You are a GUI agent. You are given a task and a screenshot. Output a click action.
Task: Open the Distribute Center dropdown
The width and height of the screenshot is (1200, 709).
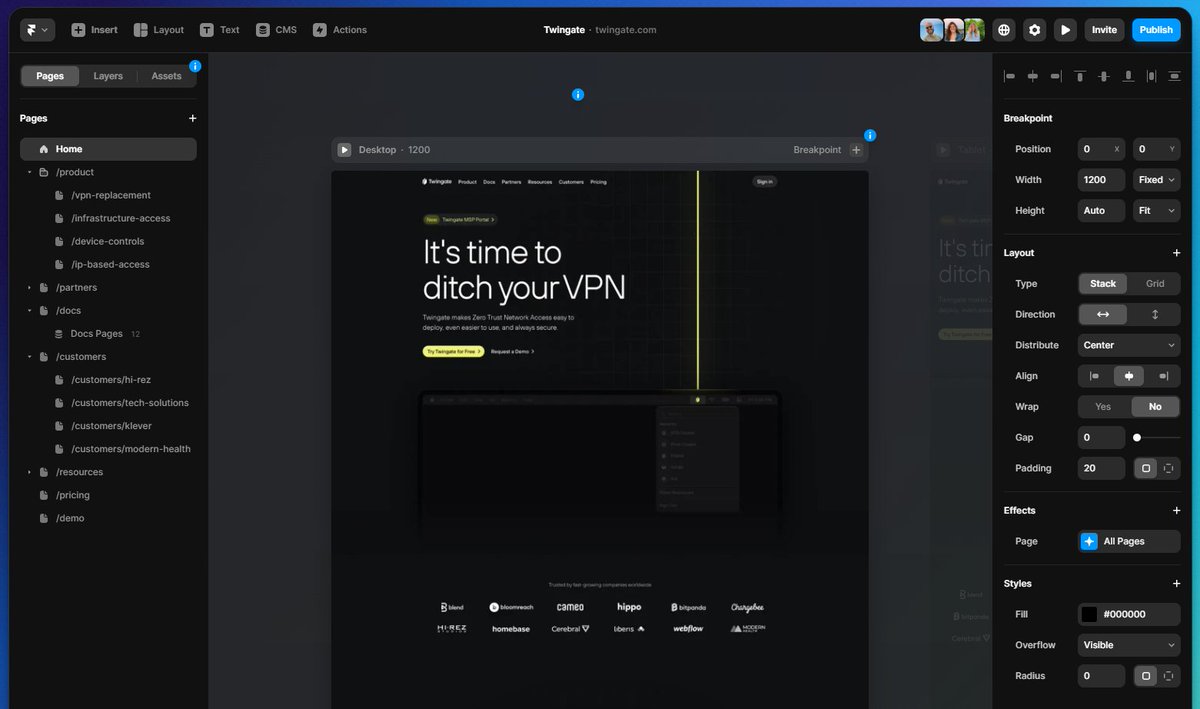1129,345
